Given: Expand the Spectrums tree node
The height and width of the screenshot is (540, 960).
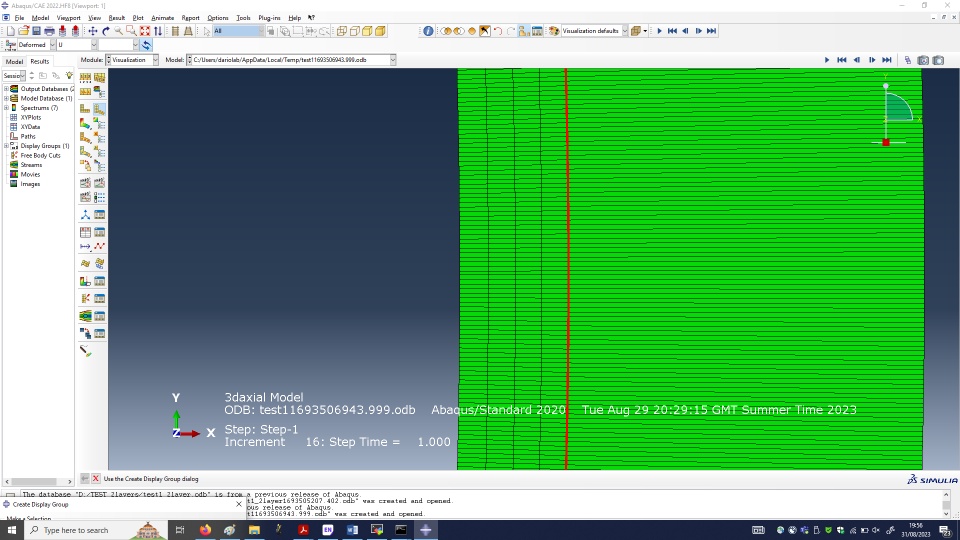Looking at the screenshot, I should pos(6,108).
